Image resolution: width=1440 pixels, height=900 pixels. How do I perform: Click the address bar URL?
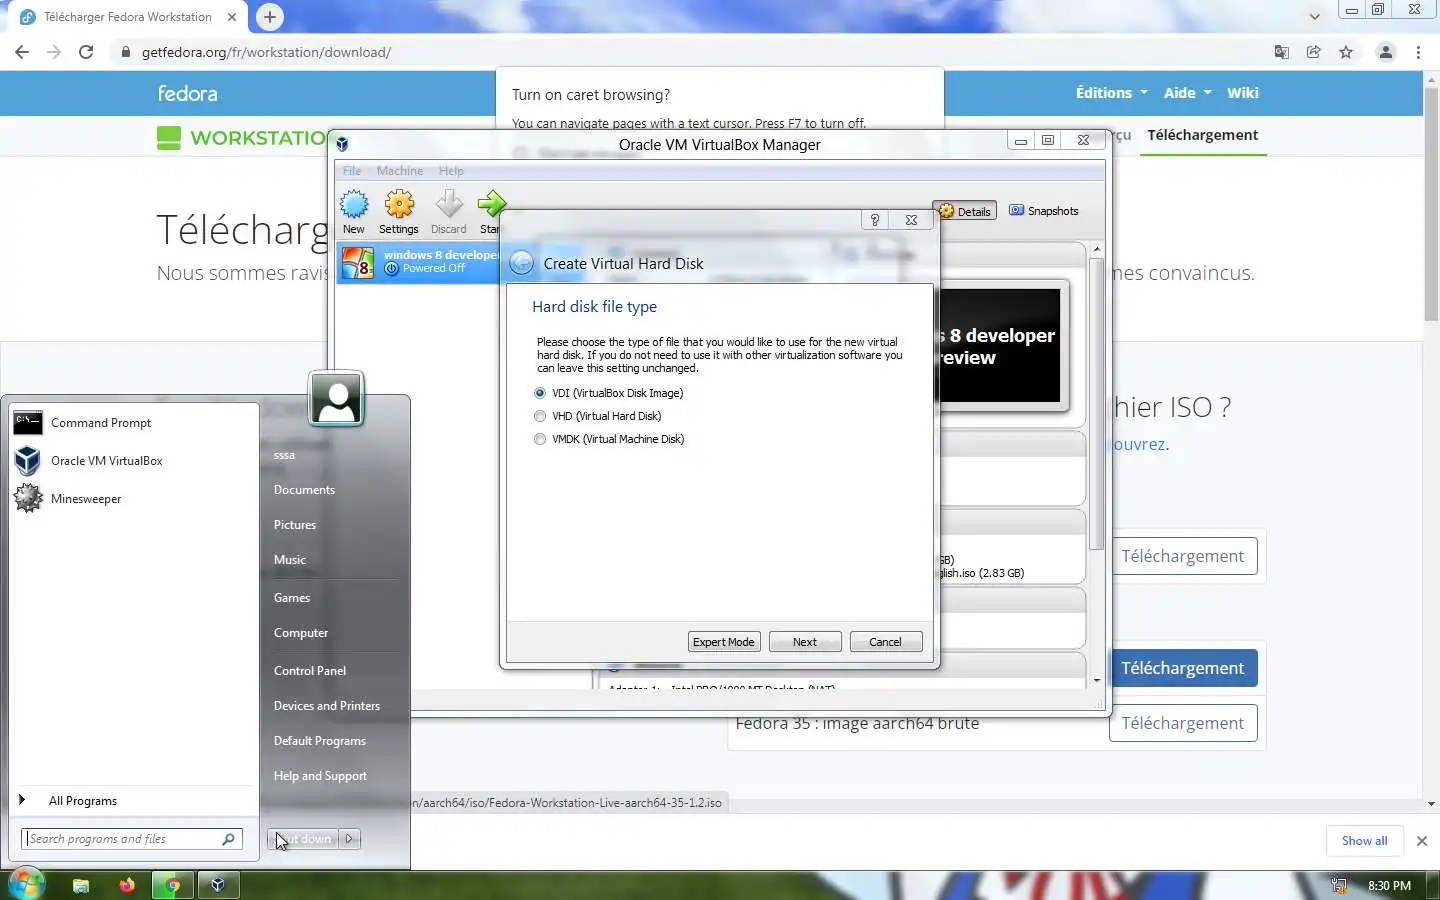[x=266, y=52]
